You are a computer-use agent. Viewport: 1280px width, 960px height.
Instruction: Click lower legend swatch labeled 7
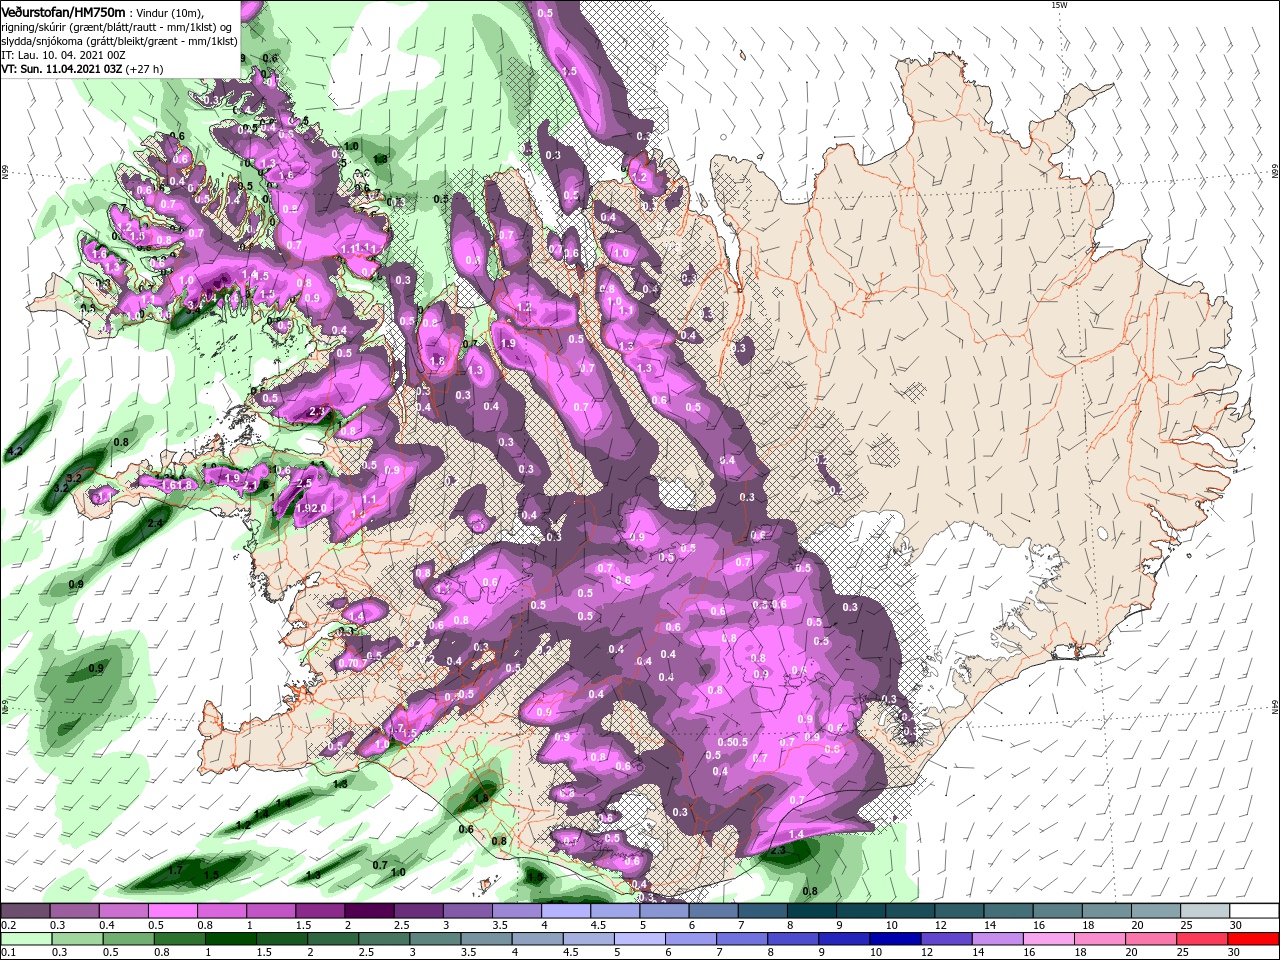[743, 938]
